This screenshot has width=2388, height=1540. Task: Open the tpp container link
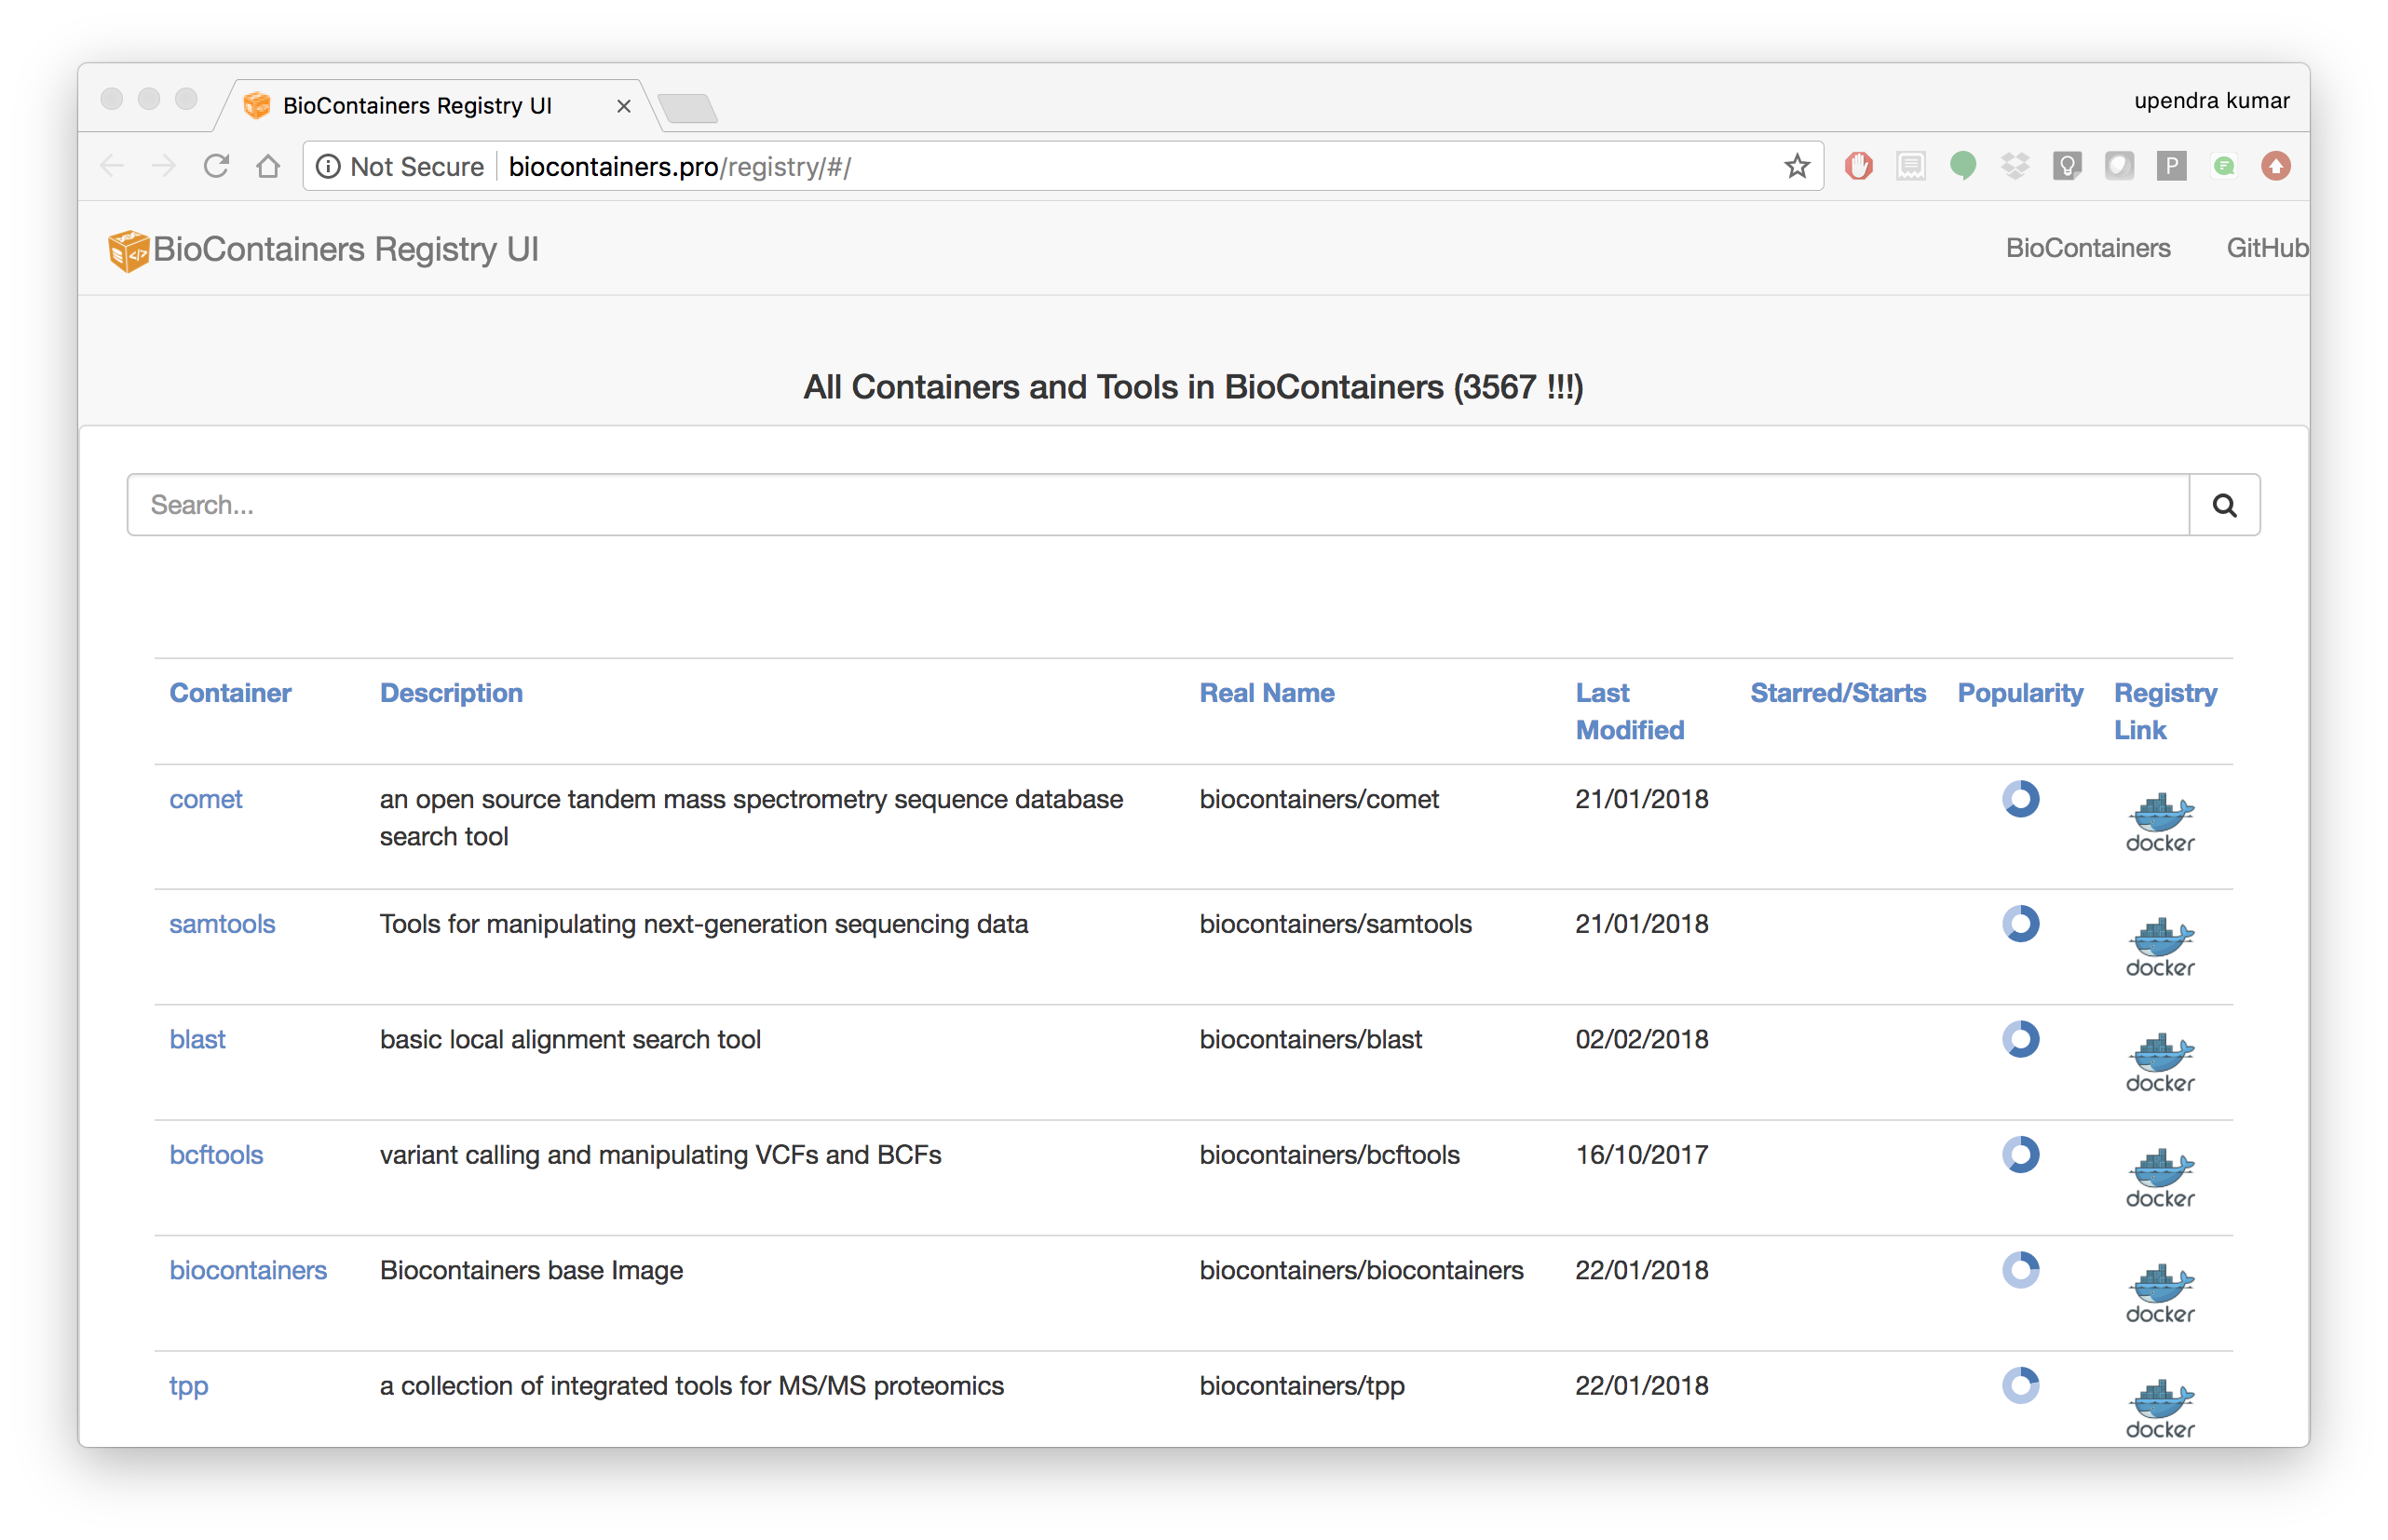click(188, 1386)
